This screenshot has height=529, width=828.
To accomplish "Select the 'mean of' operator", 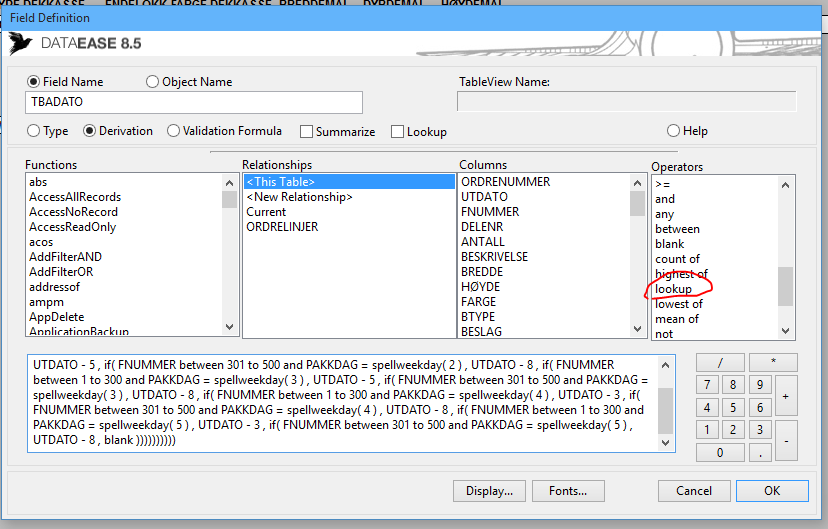I will [677, 319].
